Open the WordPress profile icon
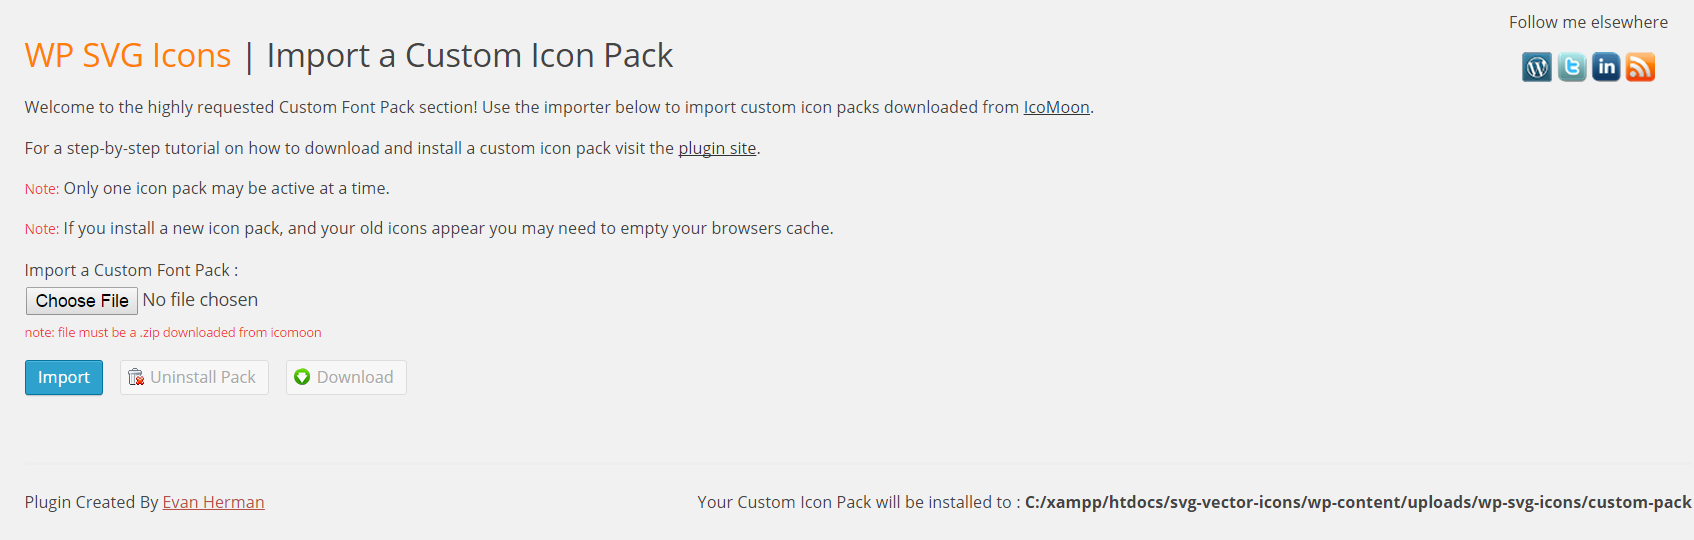The width and height of the screenshot is (1694, 540). coord(1537,67)
